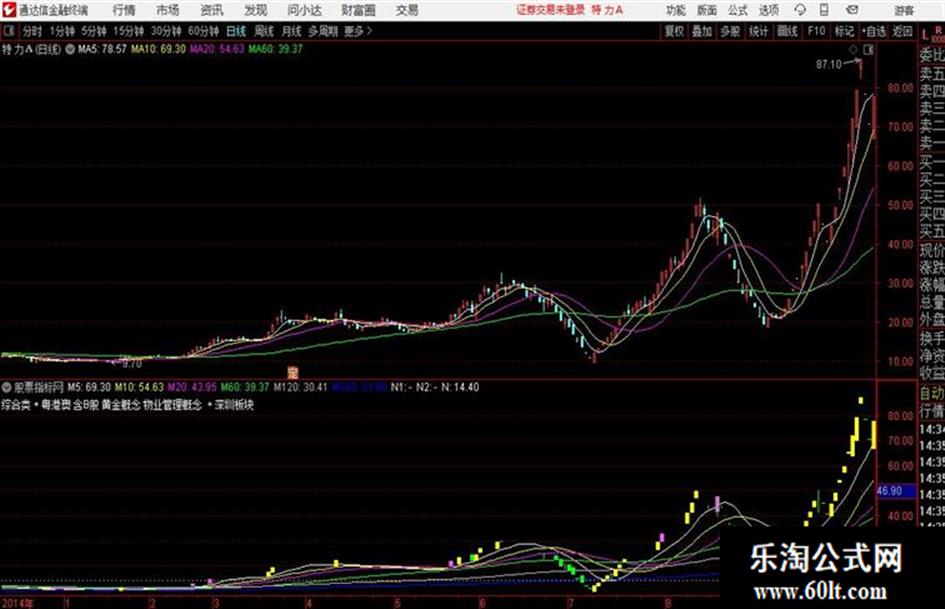Viewport: 945px width, 609px height.
Task: Select the 周线 weekly period
Action: (264, 31)
